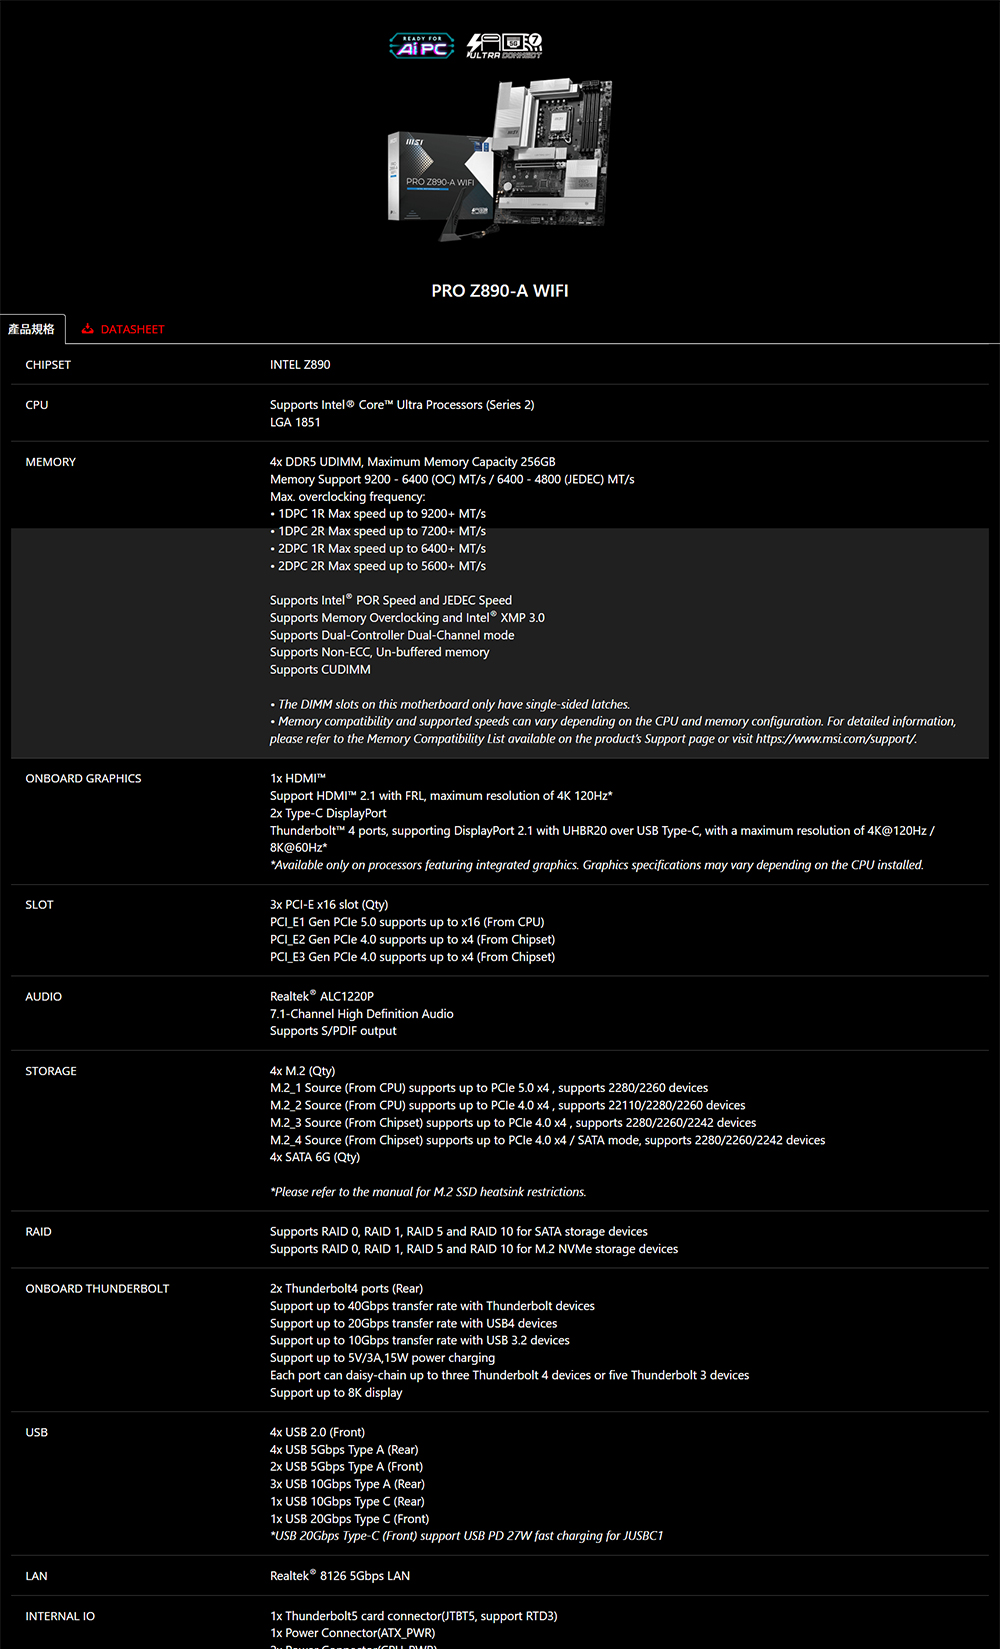Select the INTEL Z890 chipset value
The height and width of the screenshot is (1649, 1000).
[300, 365]
